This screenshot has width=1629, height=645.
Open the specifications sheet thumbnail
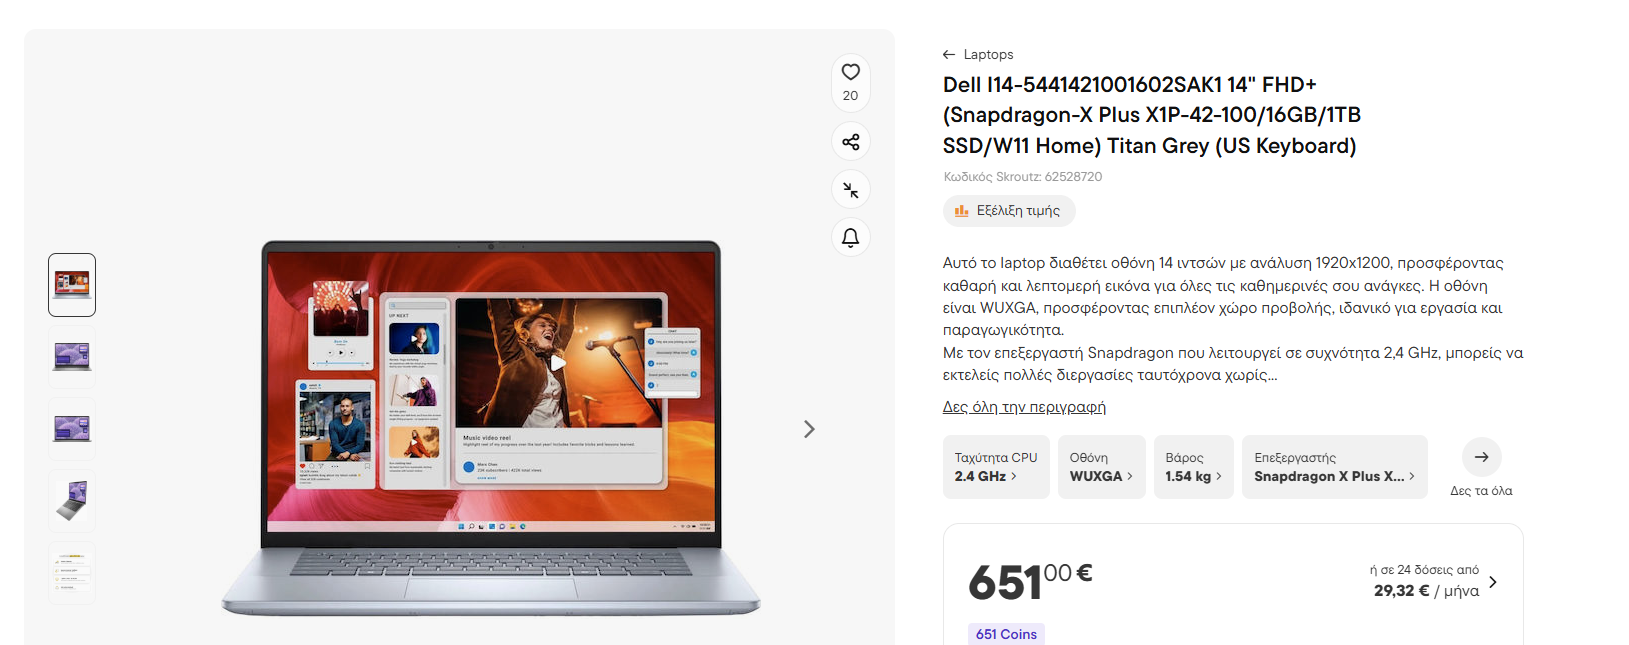click(x=72, y=573)
